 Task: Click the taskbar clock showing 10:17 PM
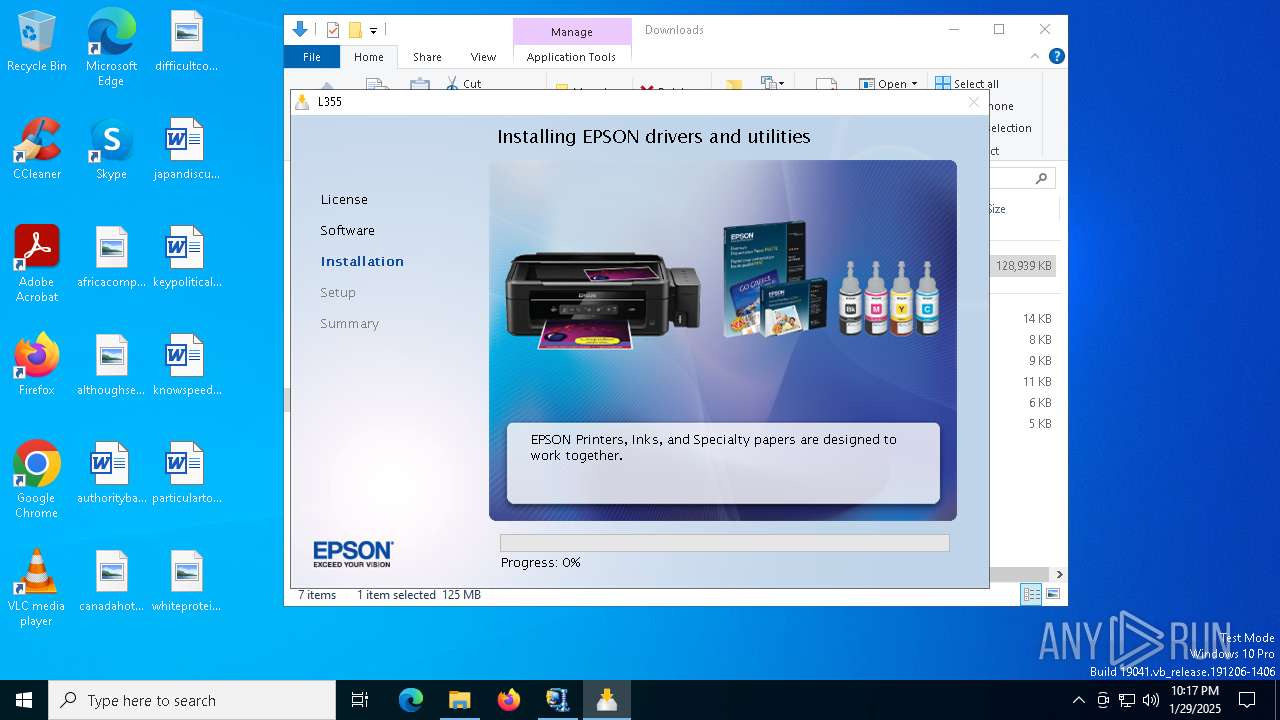click(1195, 700)
